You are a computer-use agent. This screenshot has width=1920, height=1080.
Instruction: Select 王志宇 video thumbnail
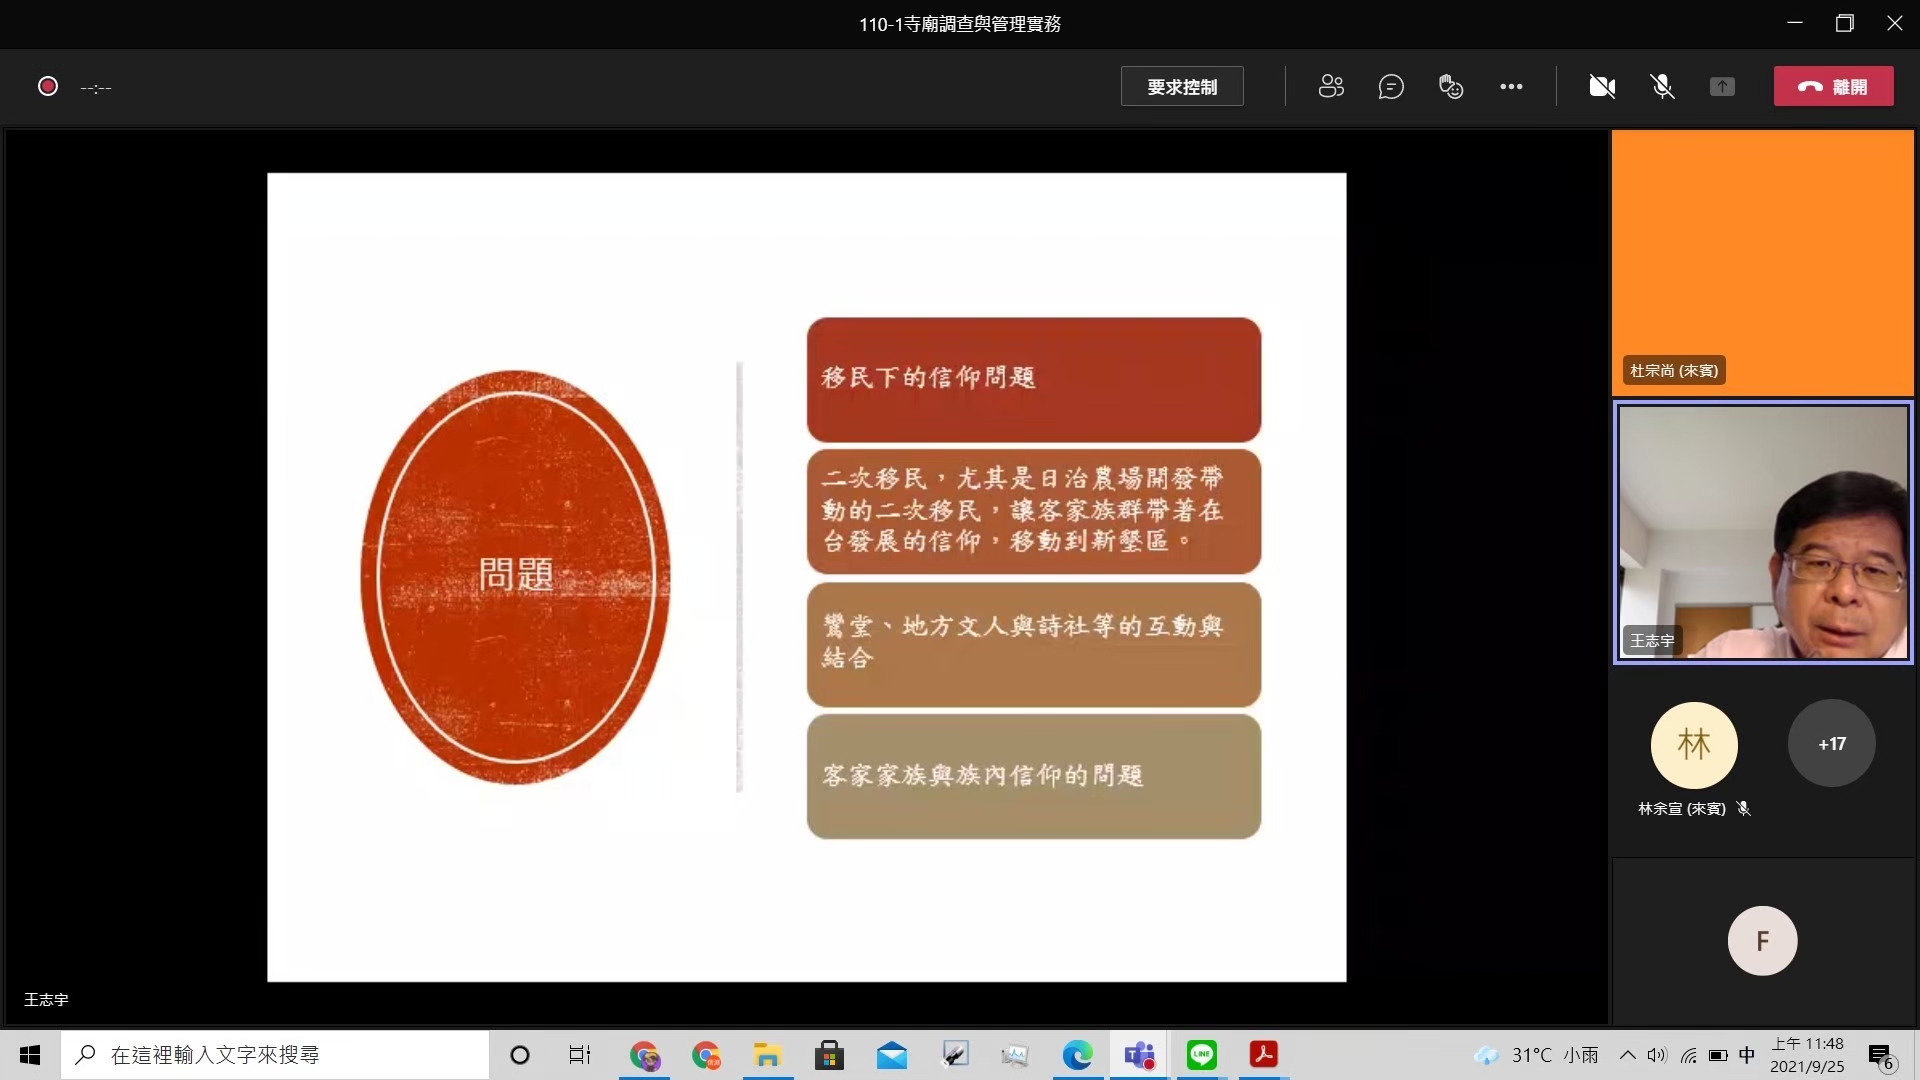click(1763, 532)
